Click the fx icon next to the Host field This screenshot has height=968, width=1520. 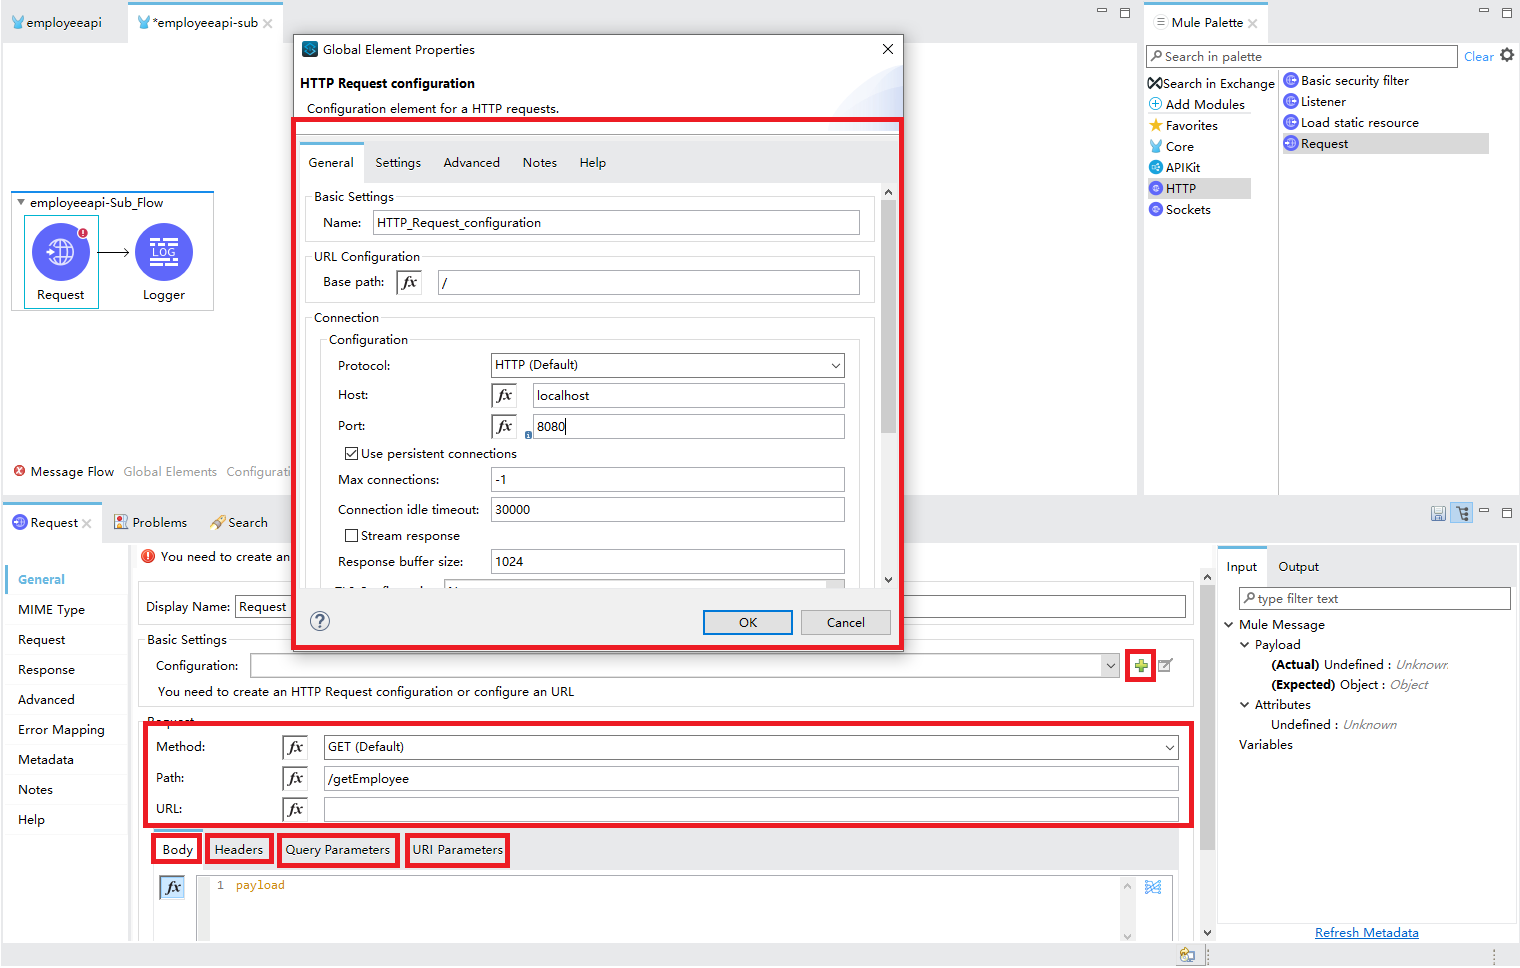point(503,395)
